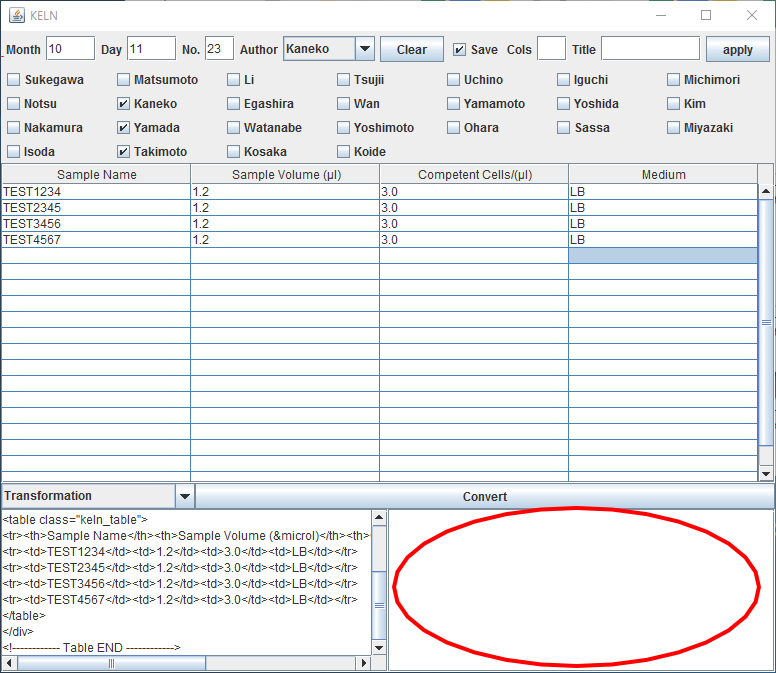Check the Sukegawa checkbox

(14, 80)
